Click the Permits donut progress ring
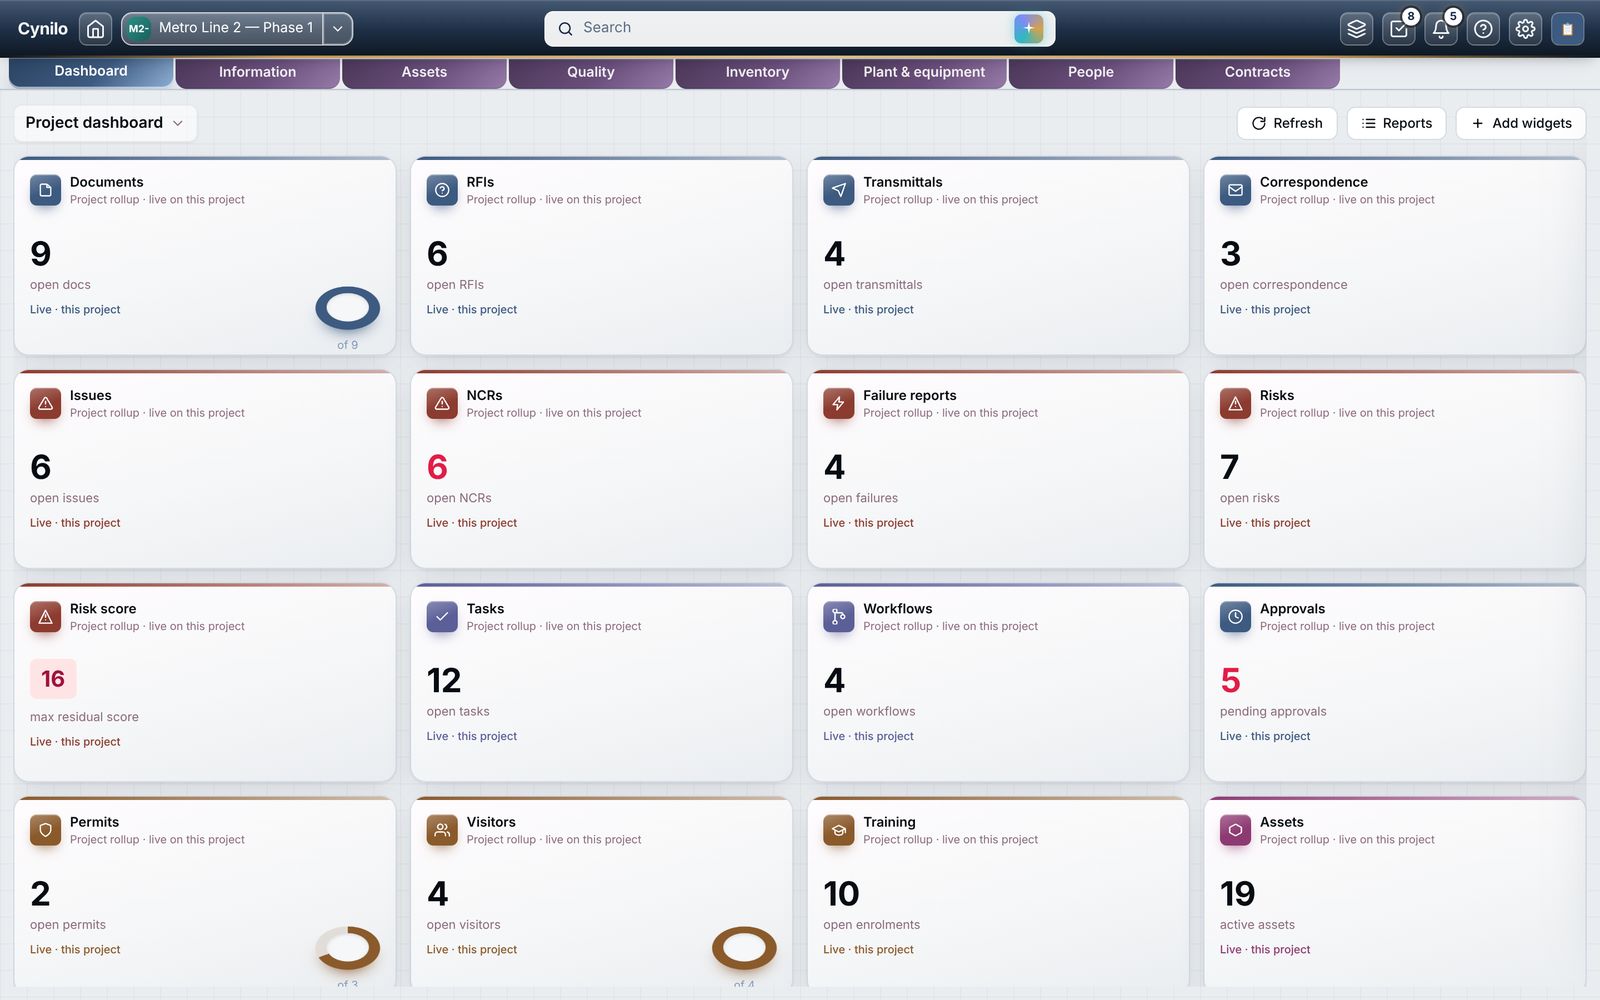Viewport: 1600px width, 1000px height. pyautogui.click(x=348, y=947)
